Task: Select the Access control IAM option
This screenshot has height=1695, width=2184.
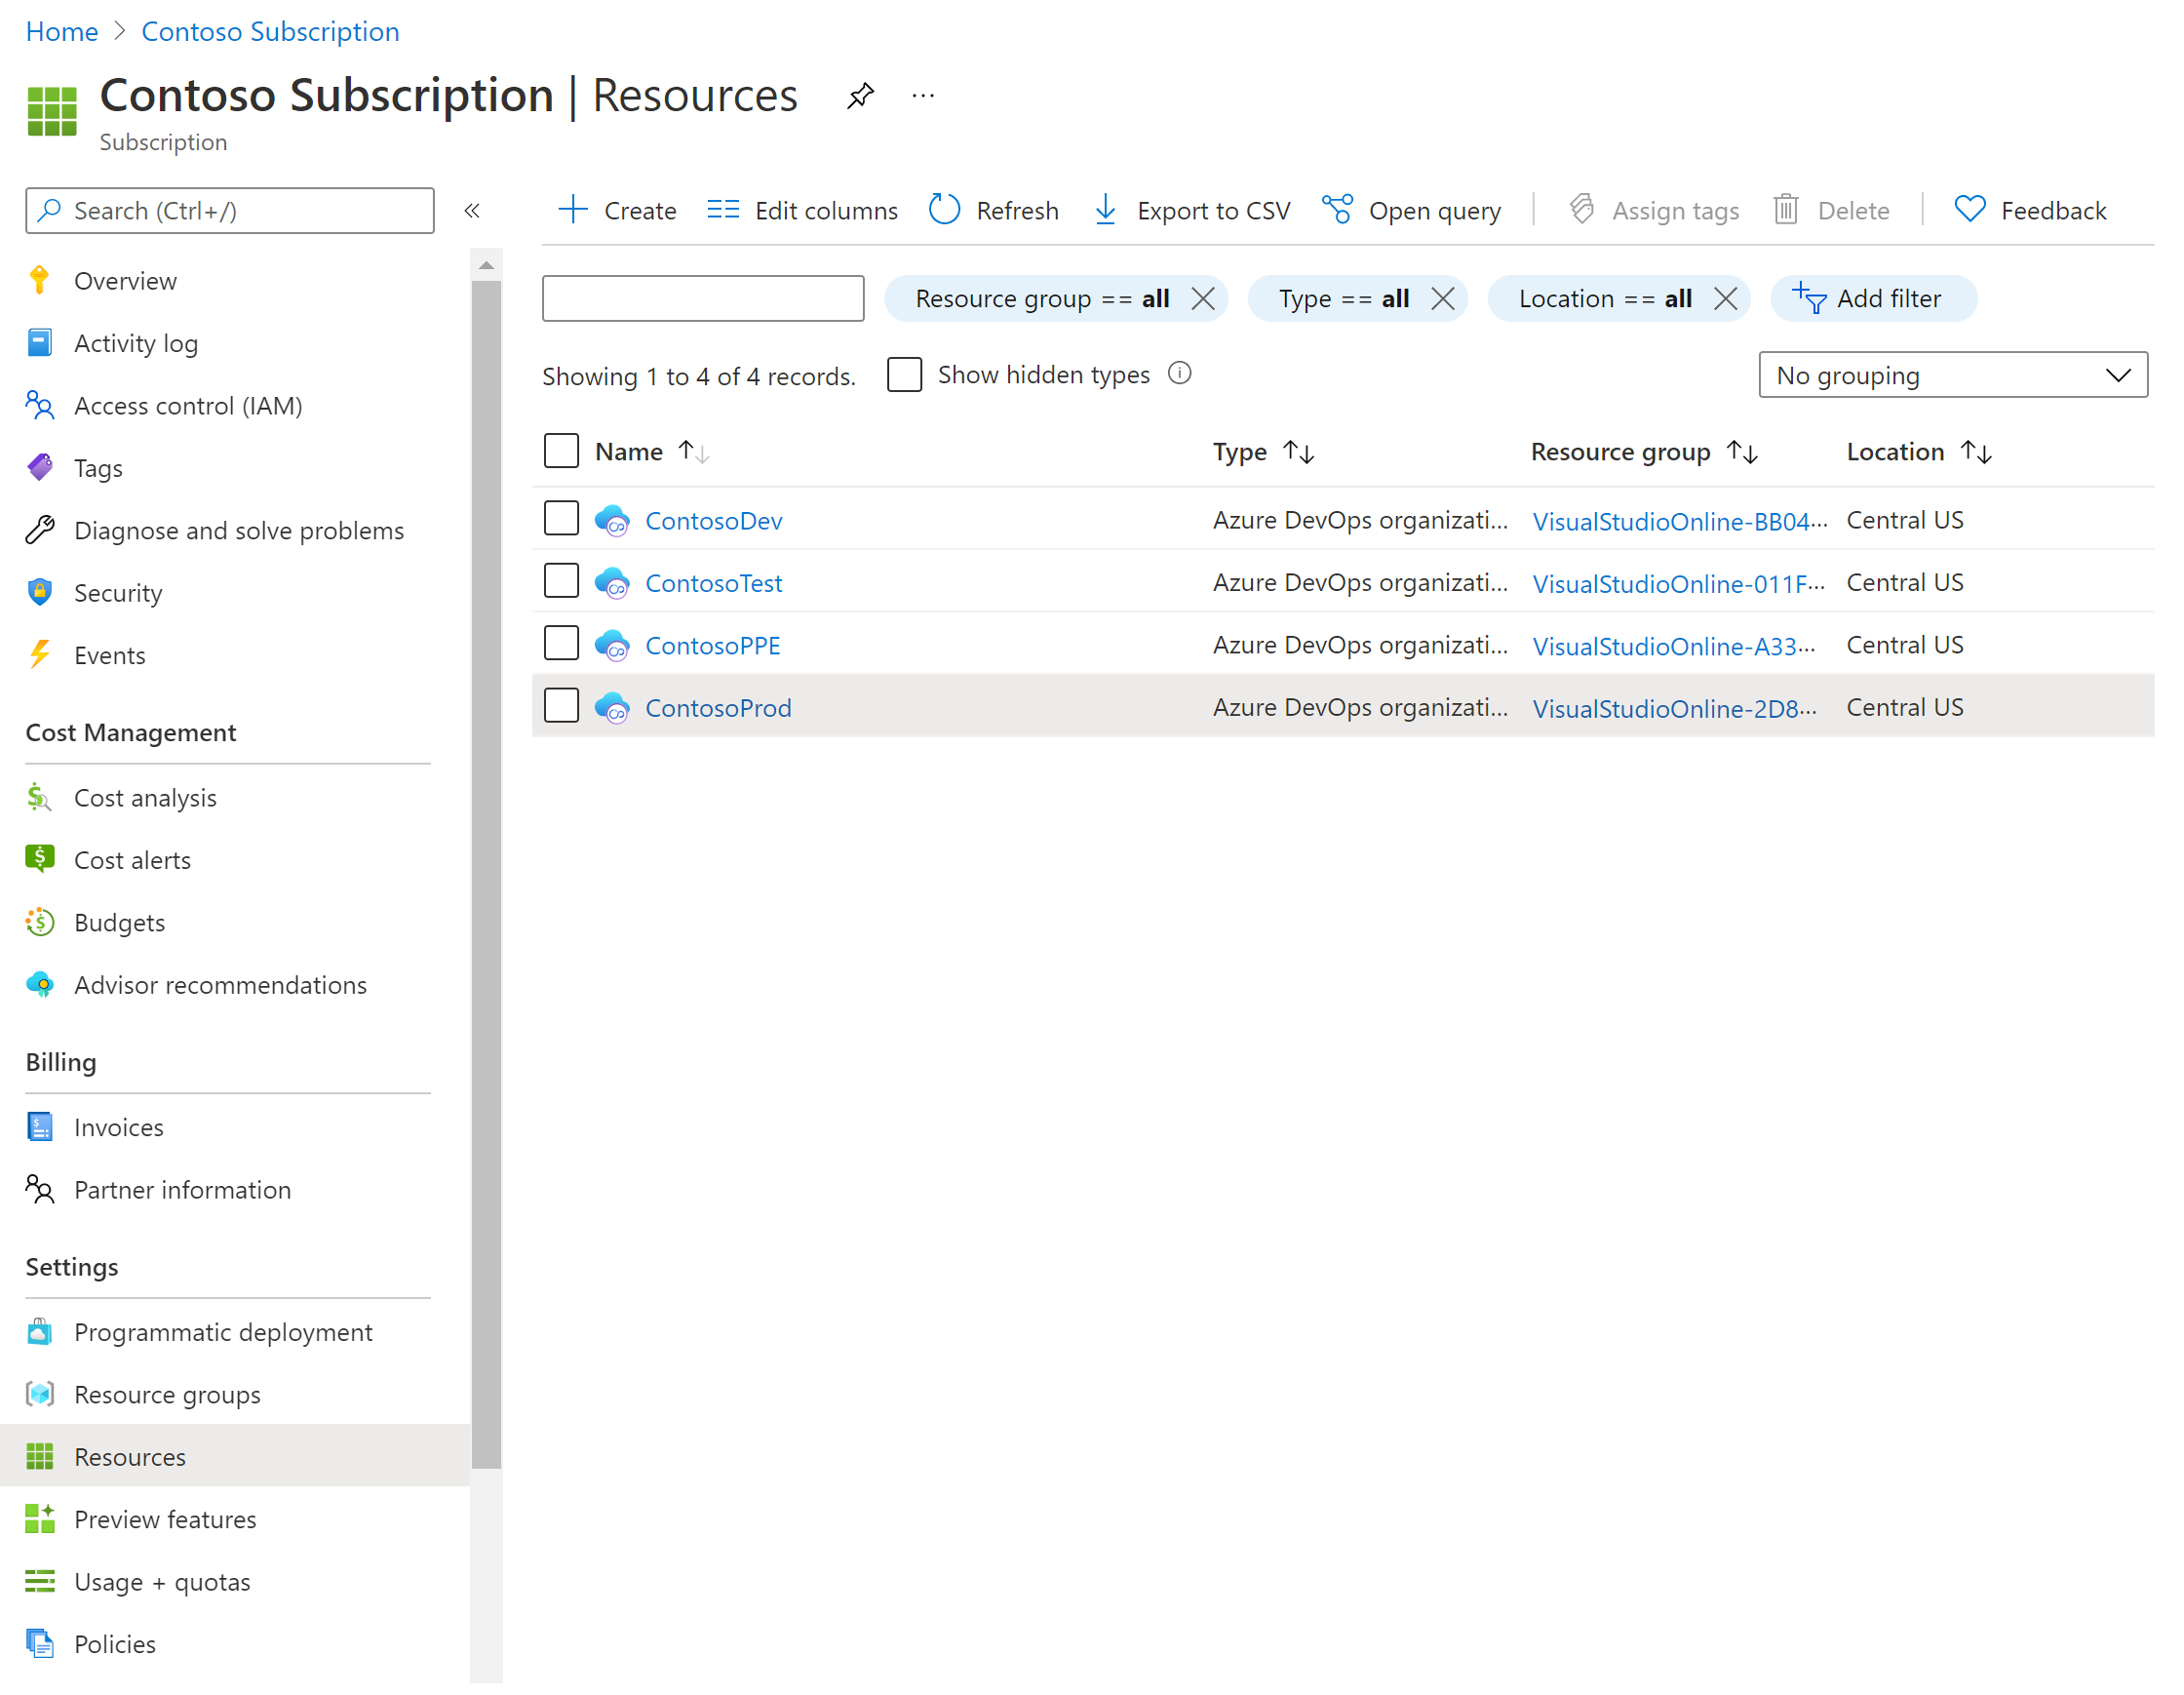Action: pyautogui.click(x=188, y=405)
